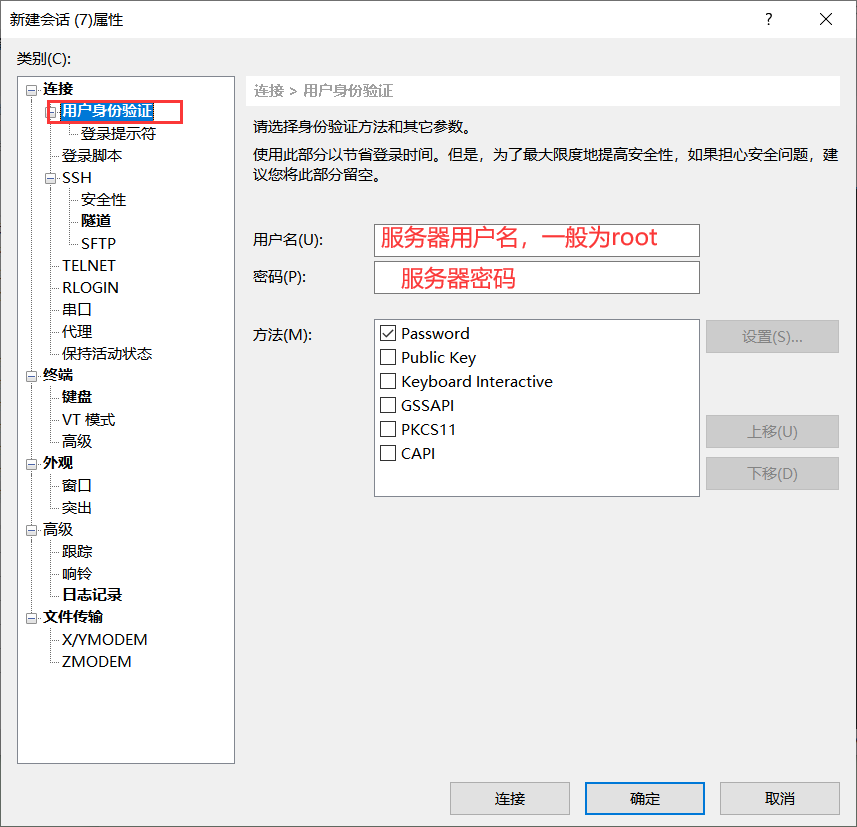Click the 下移(D) move down button
The width and height of the screenshot is (857, 827).
click(772, 473)
